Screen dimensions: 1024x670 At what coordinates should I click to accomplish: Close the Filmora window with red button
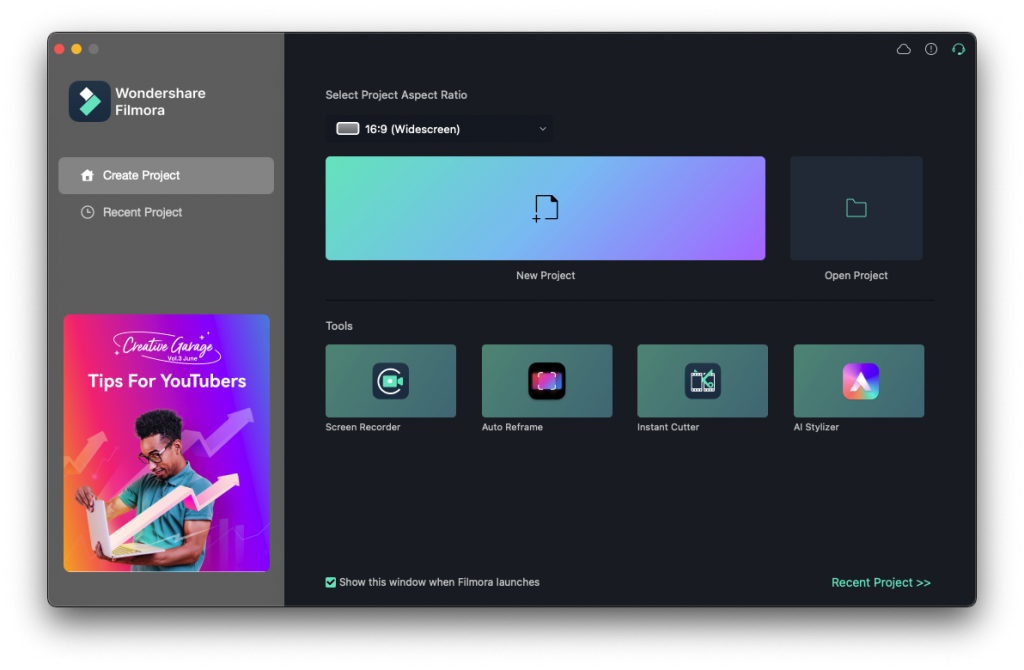click(x=59, y=49)
